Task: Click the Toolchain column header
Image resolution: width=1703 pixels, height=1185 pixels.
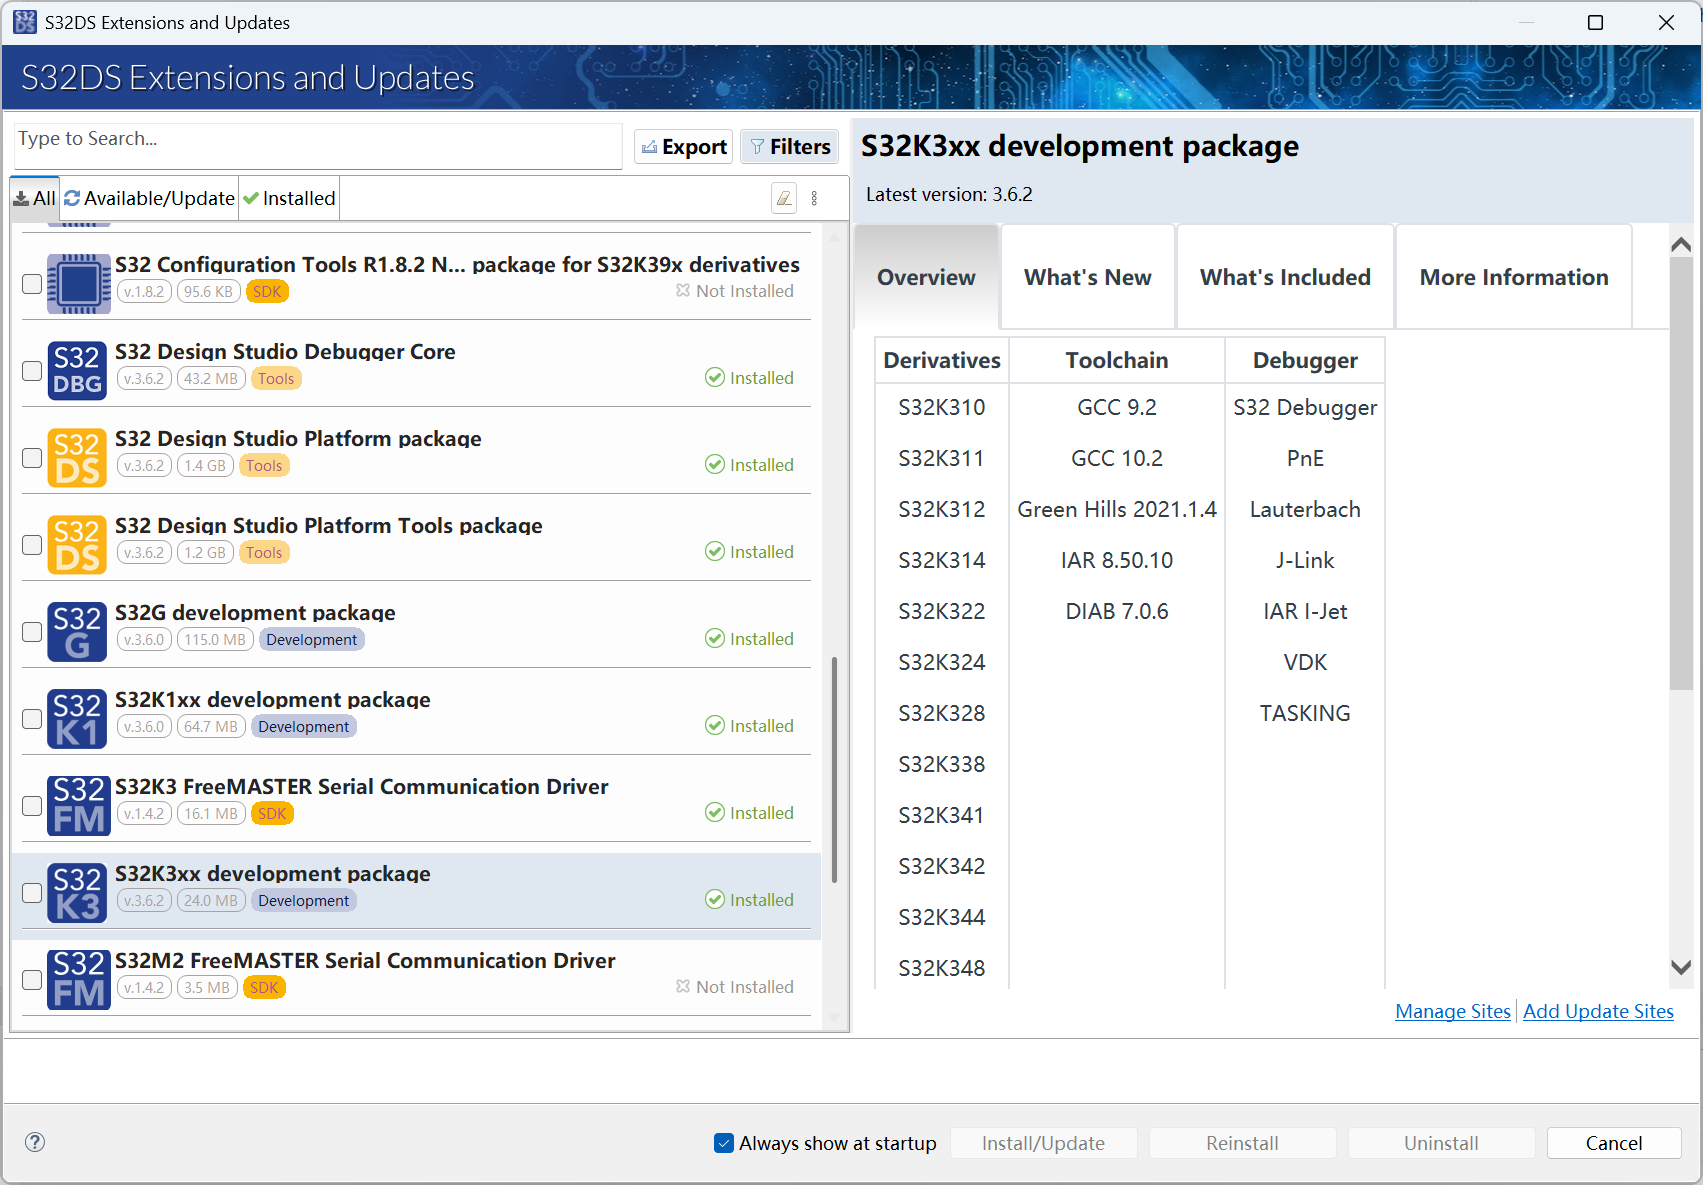Action: click(x=1117, y=360)
